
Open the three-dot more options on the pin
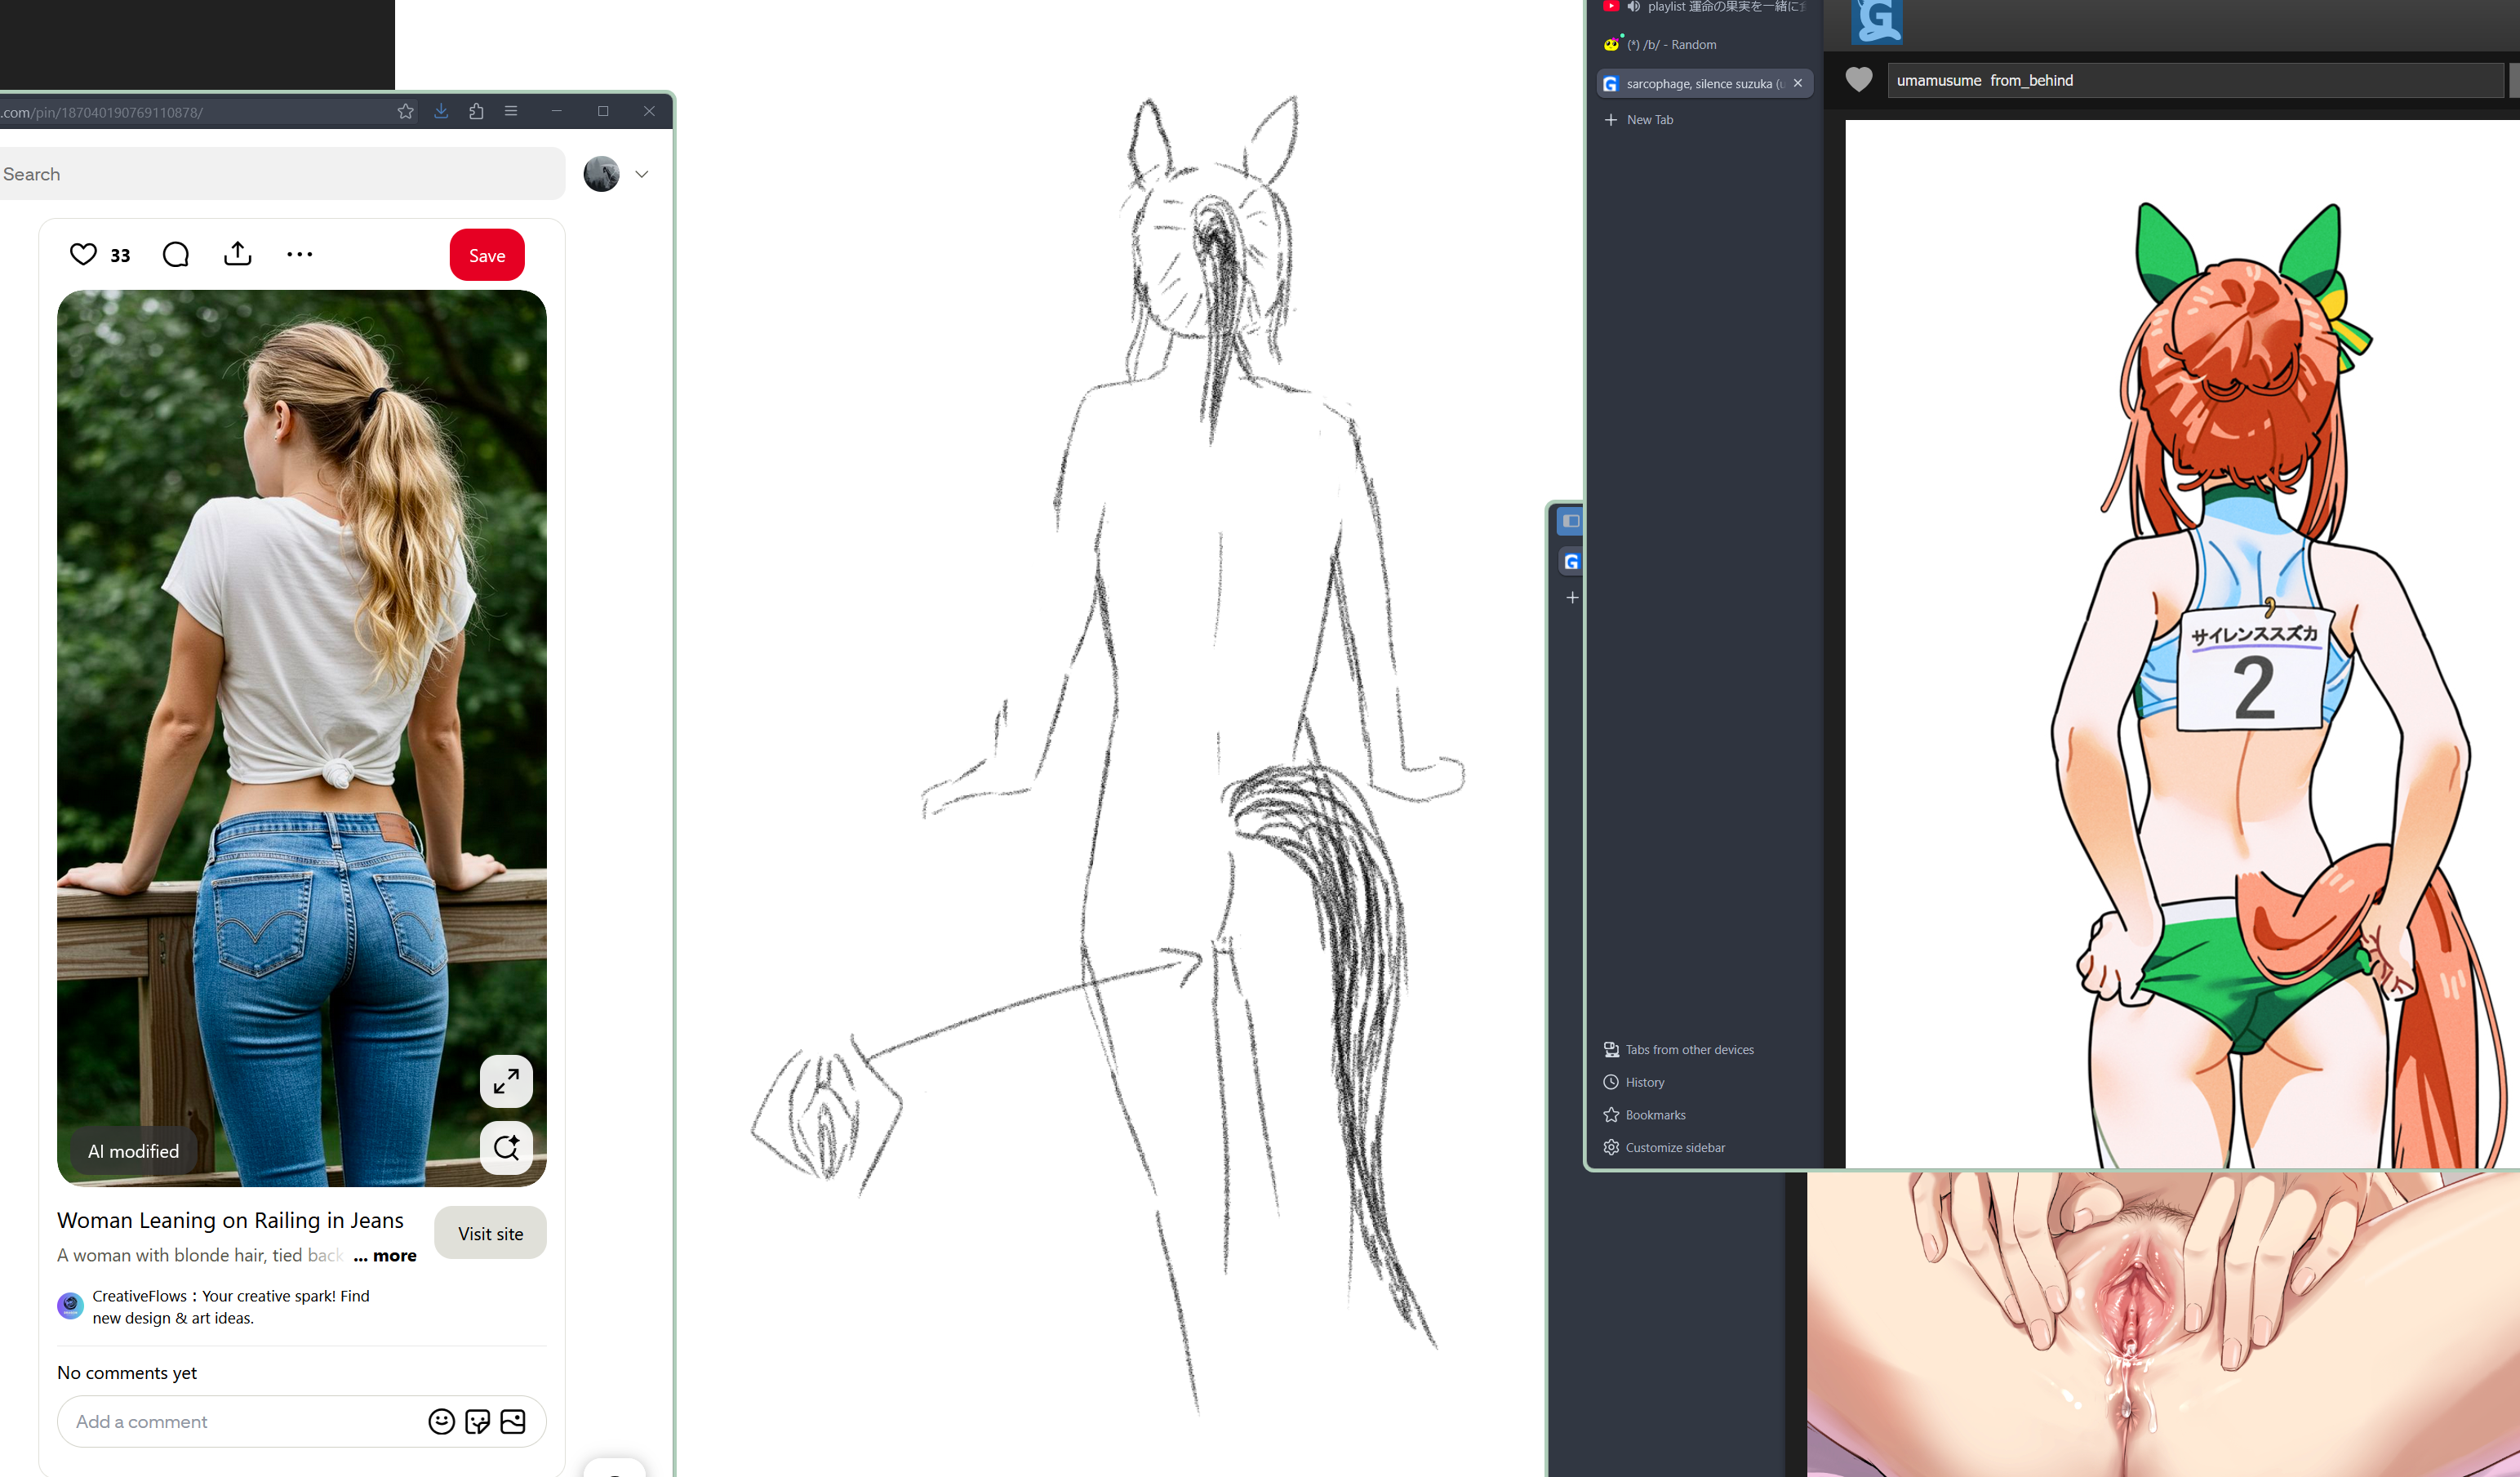click(299, 254)
